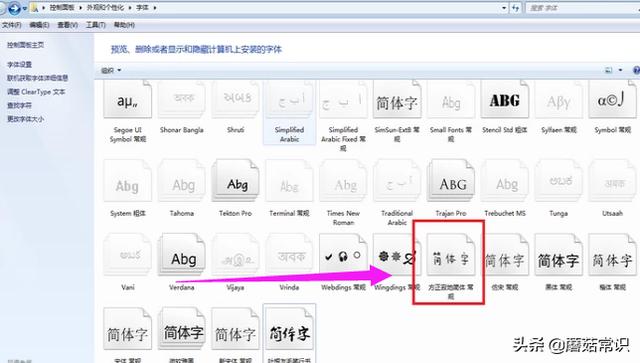Expand the arrow after 外观和个性化 in the address bar

pos(130,8)
